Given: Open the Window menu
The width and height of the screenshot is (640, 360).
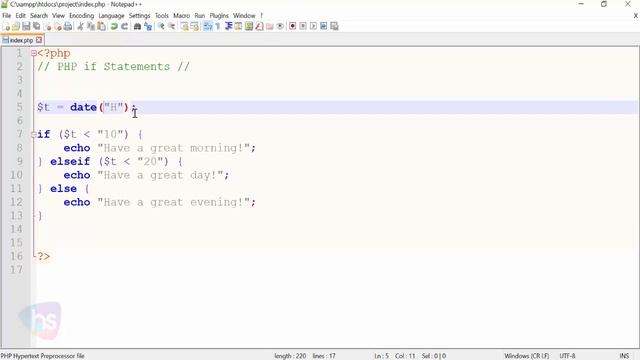Looking at the screenshot, I should point(244,16).
